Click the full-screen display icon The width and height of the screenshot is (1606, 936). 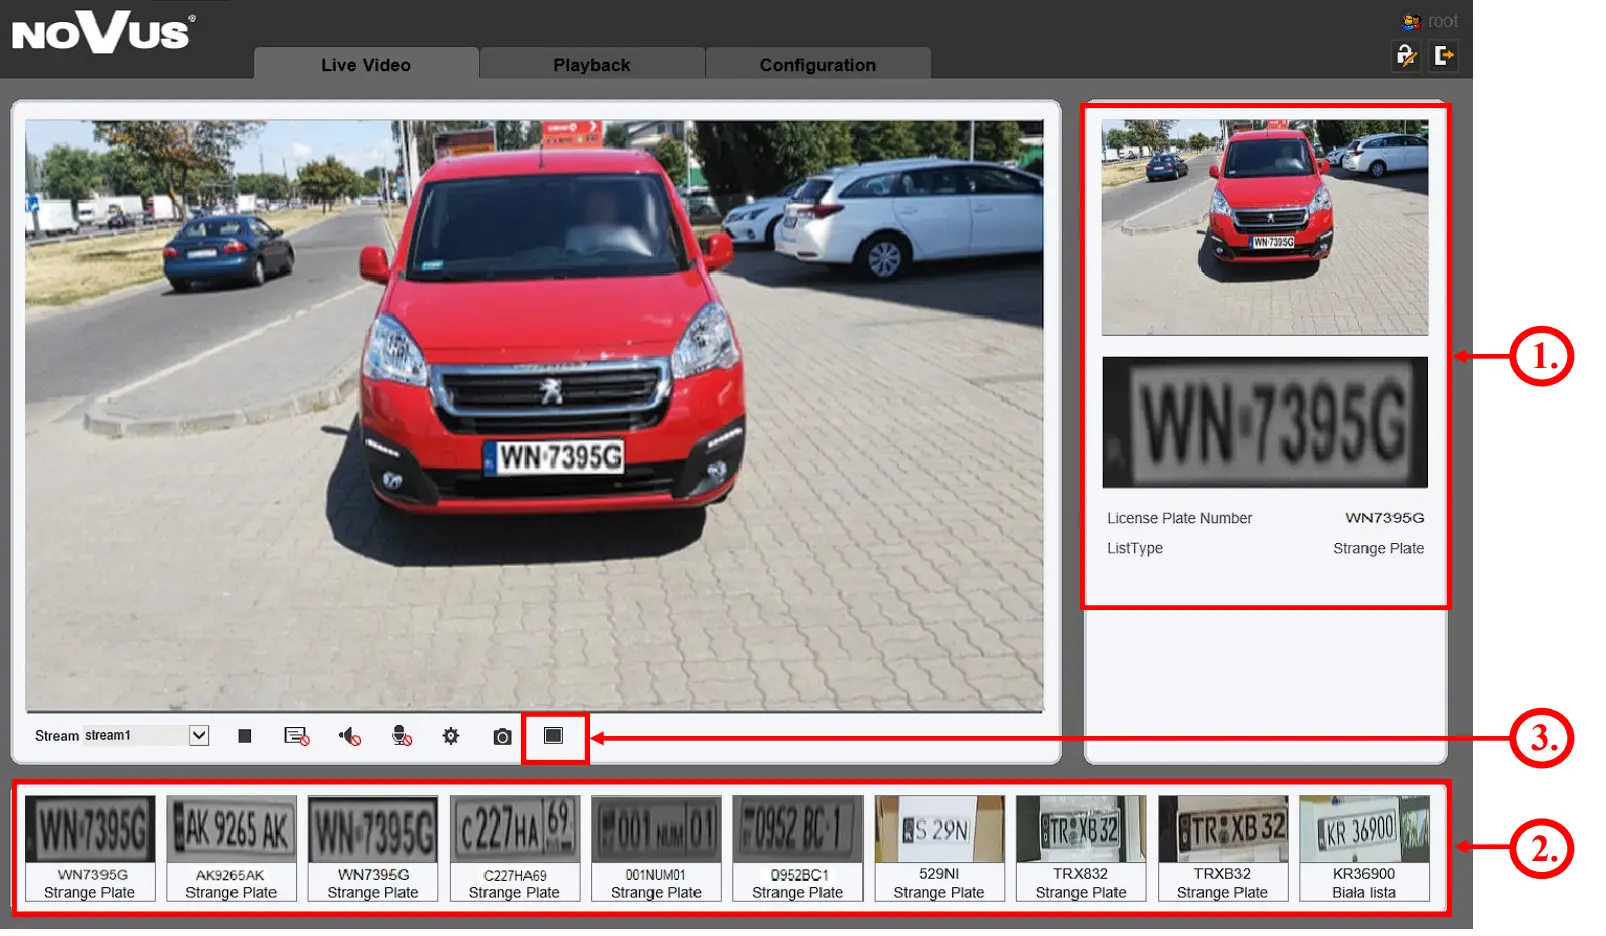point(553,736)
